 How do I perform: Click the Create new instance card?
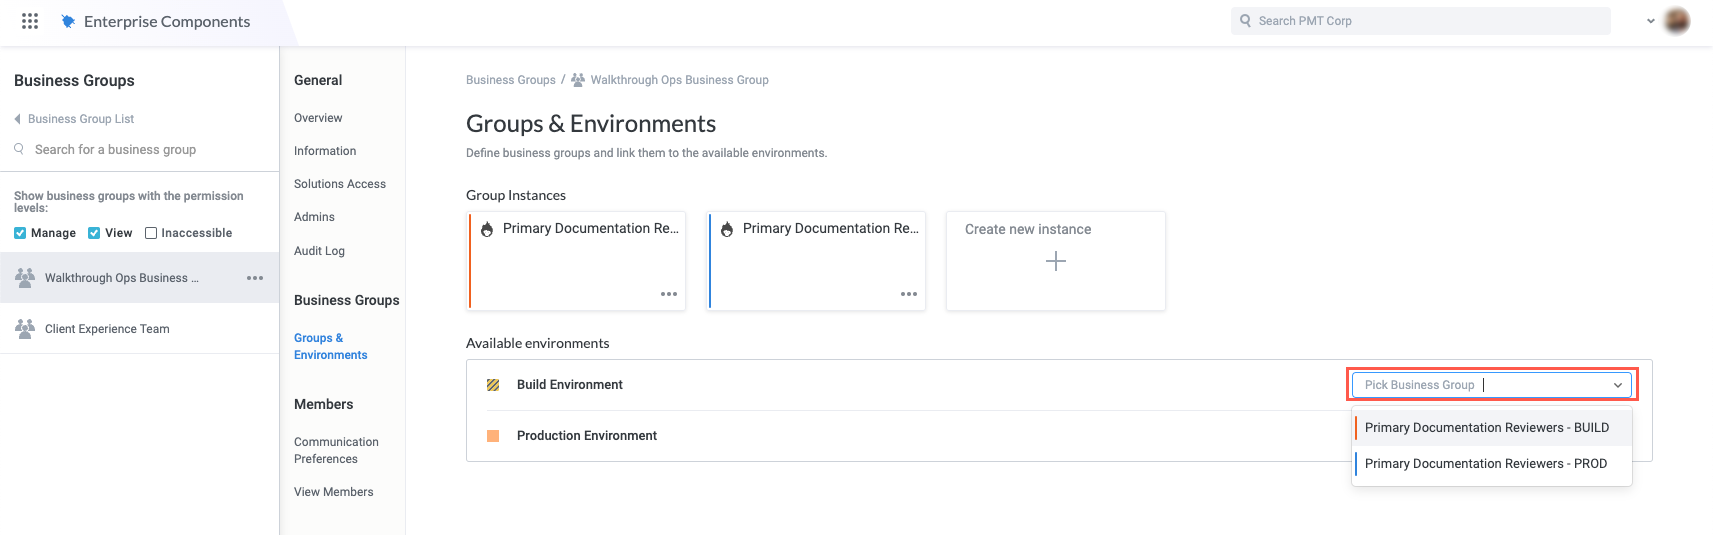tap(1056, 260)
